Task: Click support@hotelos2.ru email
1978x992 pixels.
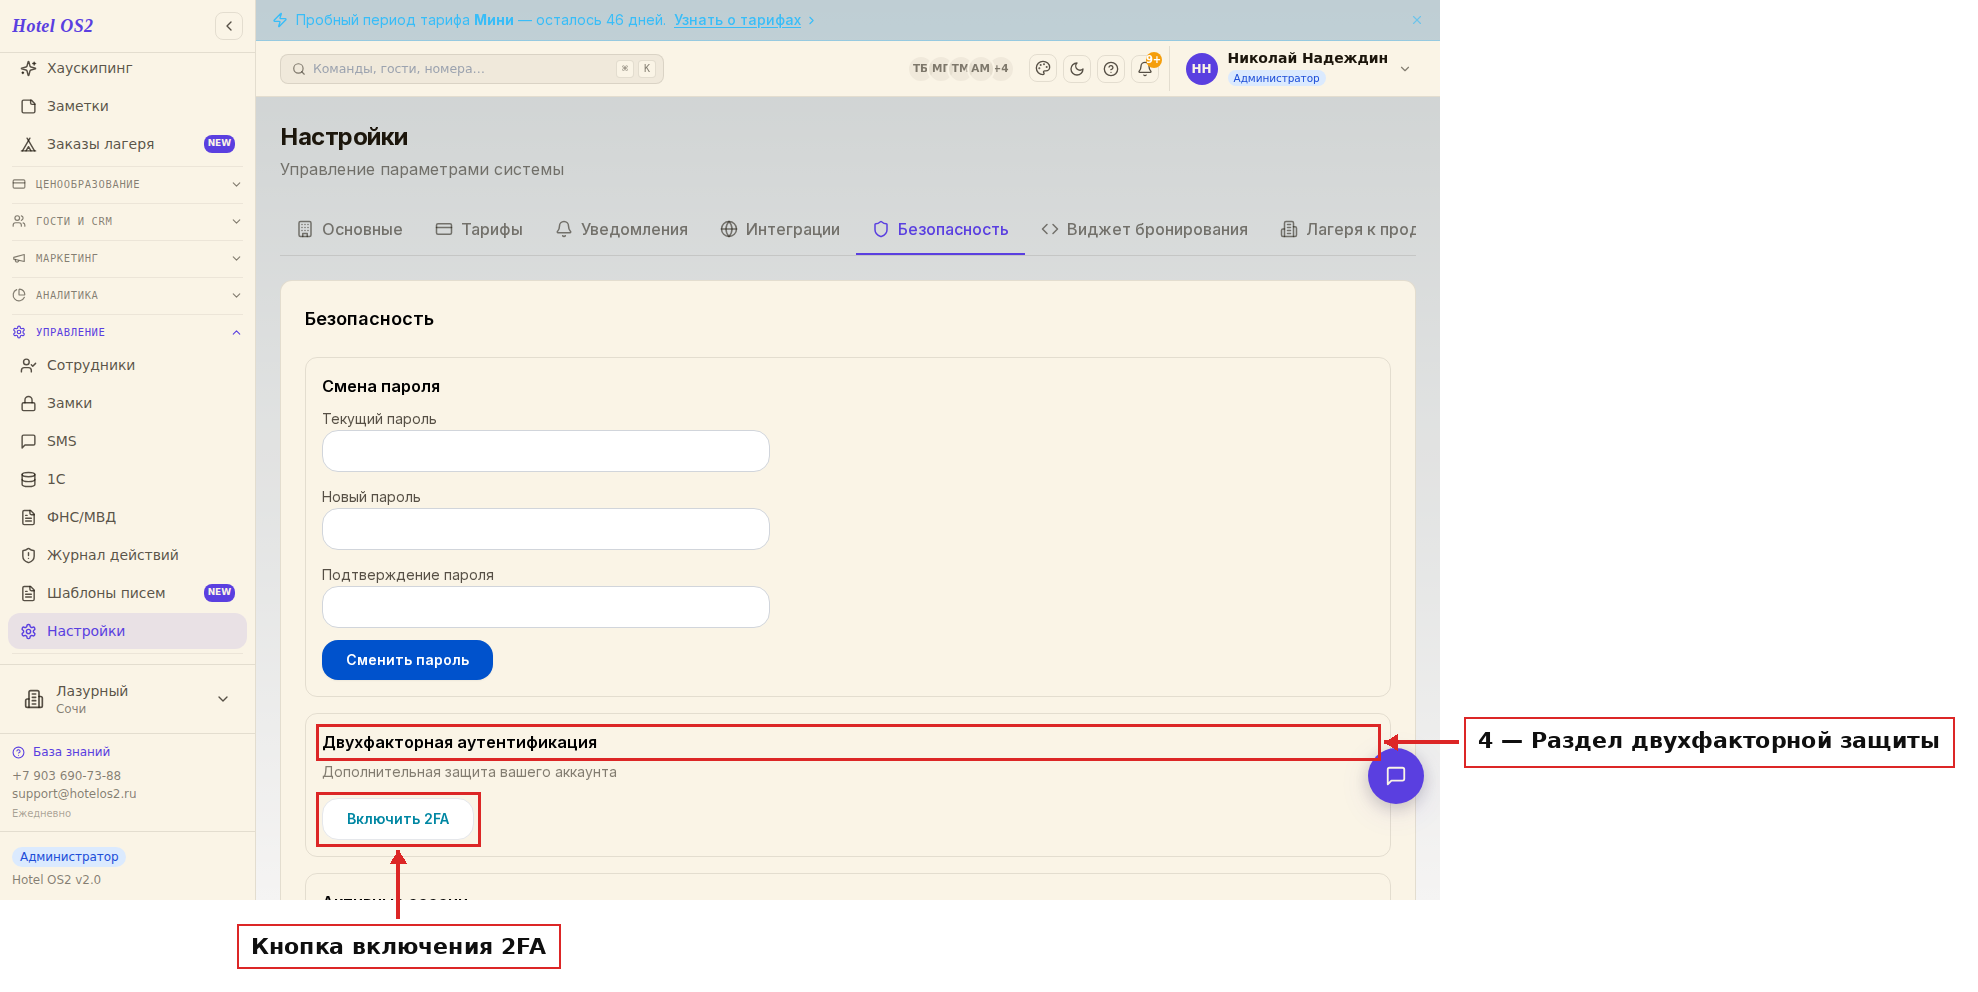Action: (x=74, y=794)
